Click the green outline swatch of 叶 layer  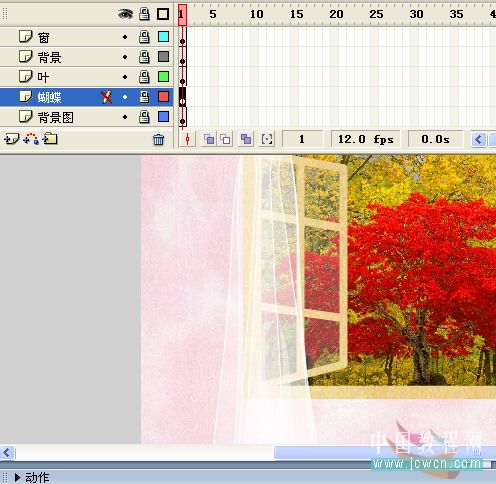(163, 77)
